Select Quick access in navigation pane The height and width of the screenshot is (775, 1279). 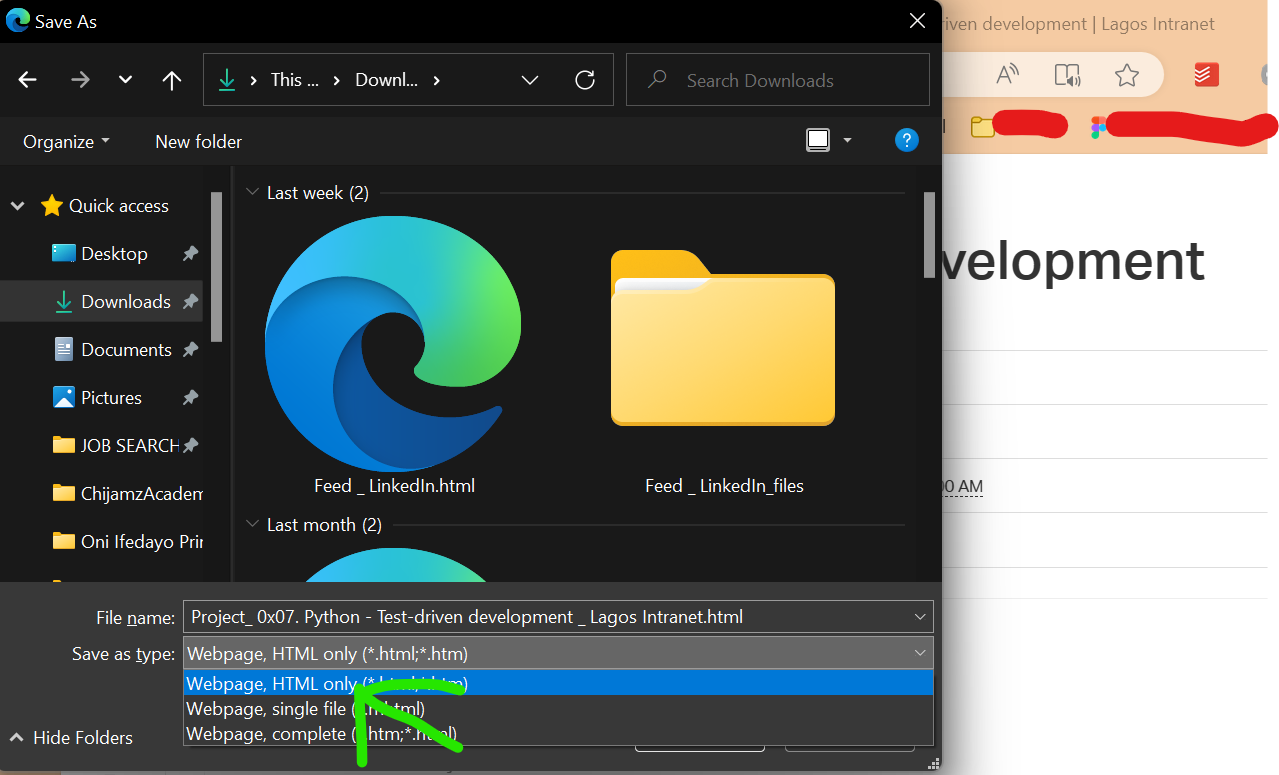coord(105,206)
